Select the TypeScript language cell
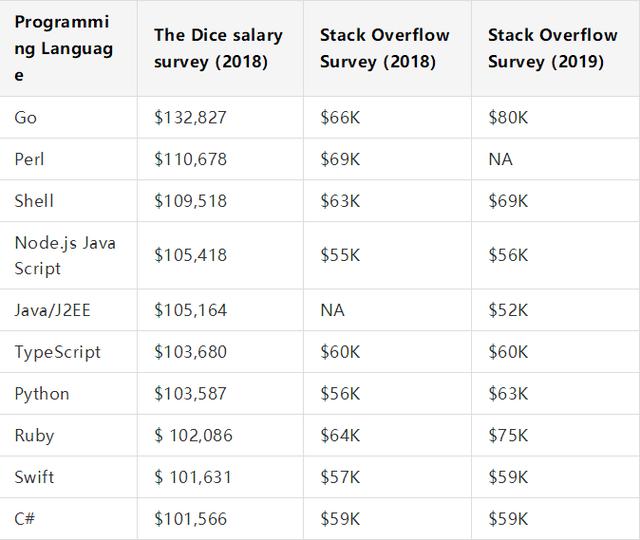 pos(56,352)
